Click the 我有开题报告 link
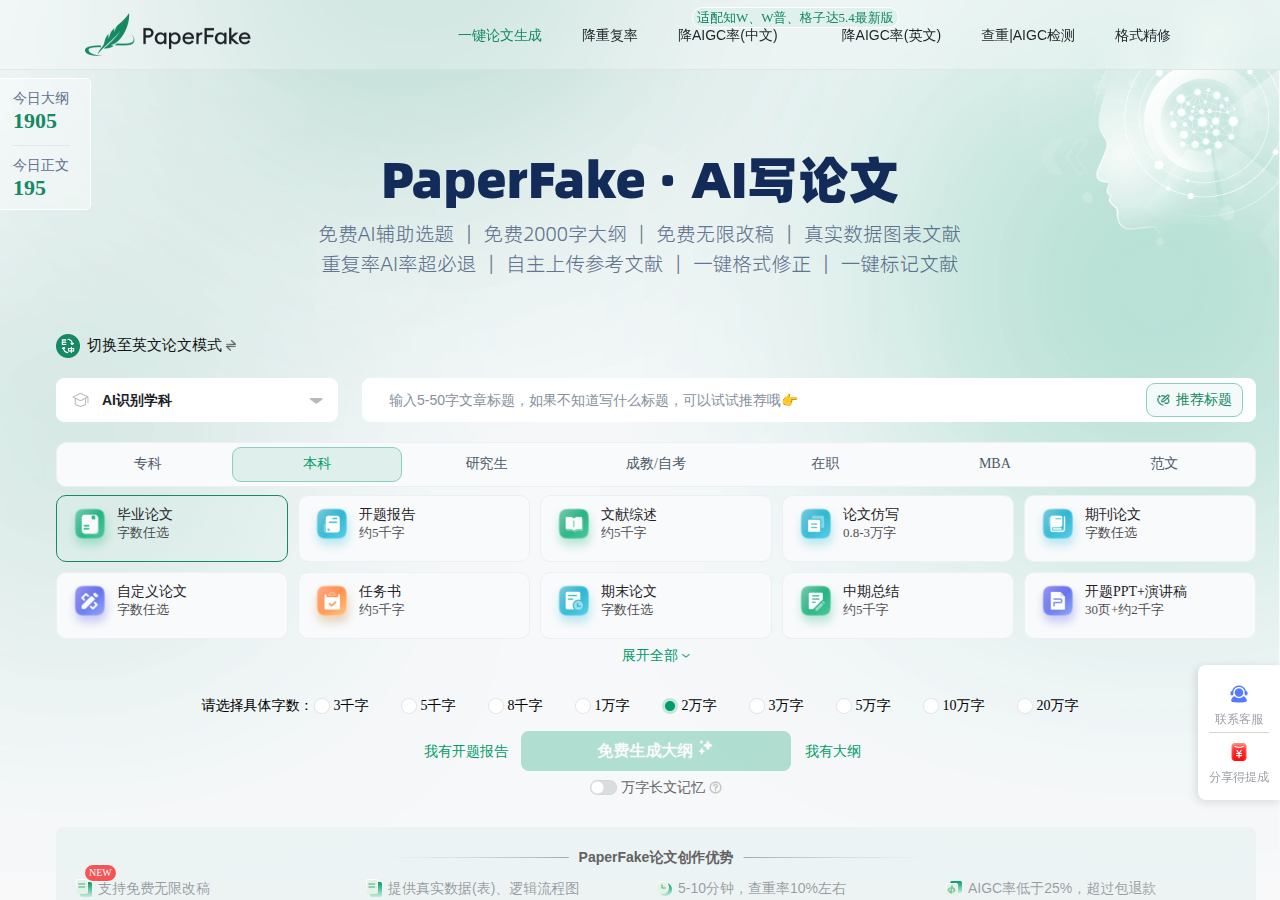Screen dimensions: 1280x900 click(x=466, y=751)
